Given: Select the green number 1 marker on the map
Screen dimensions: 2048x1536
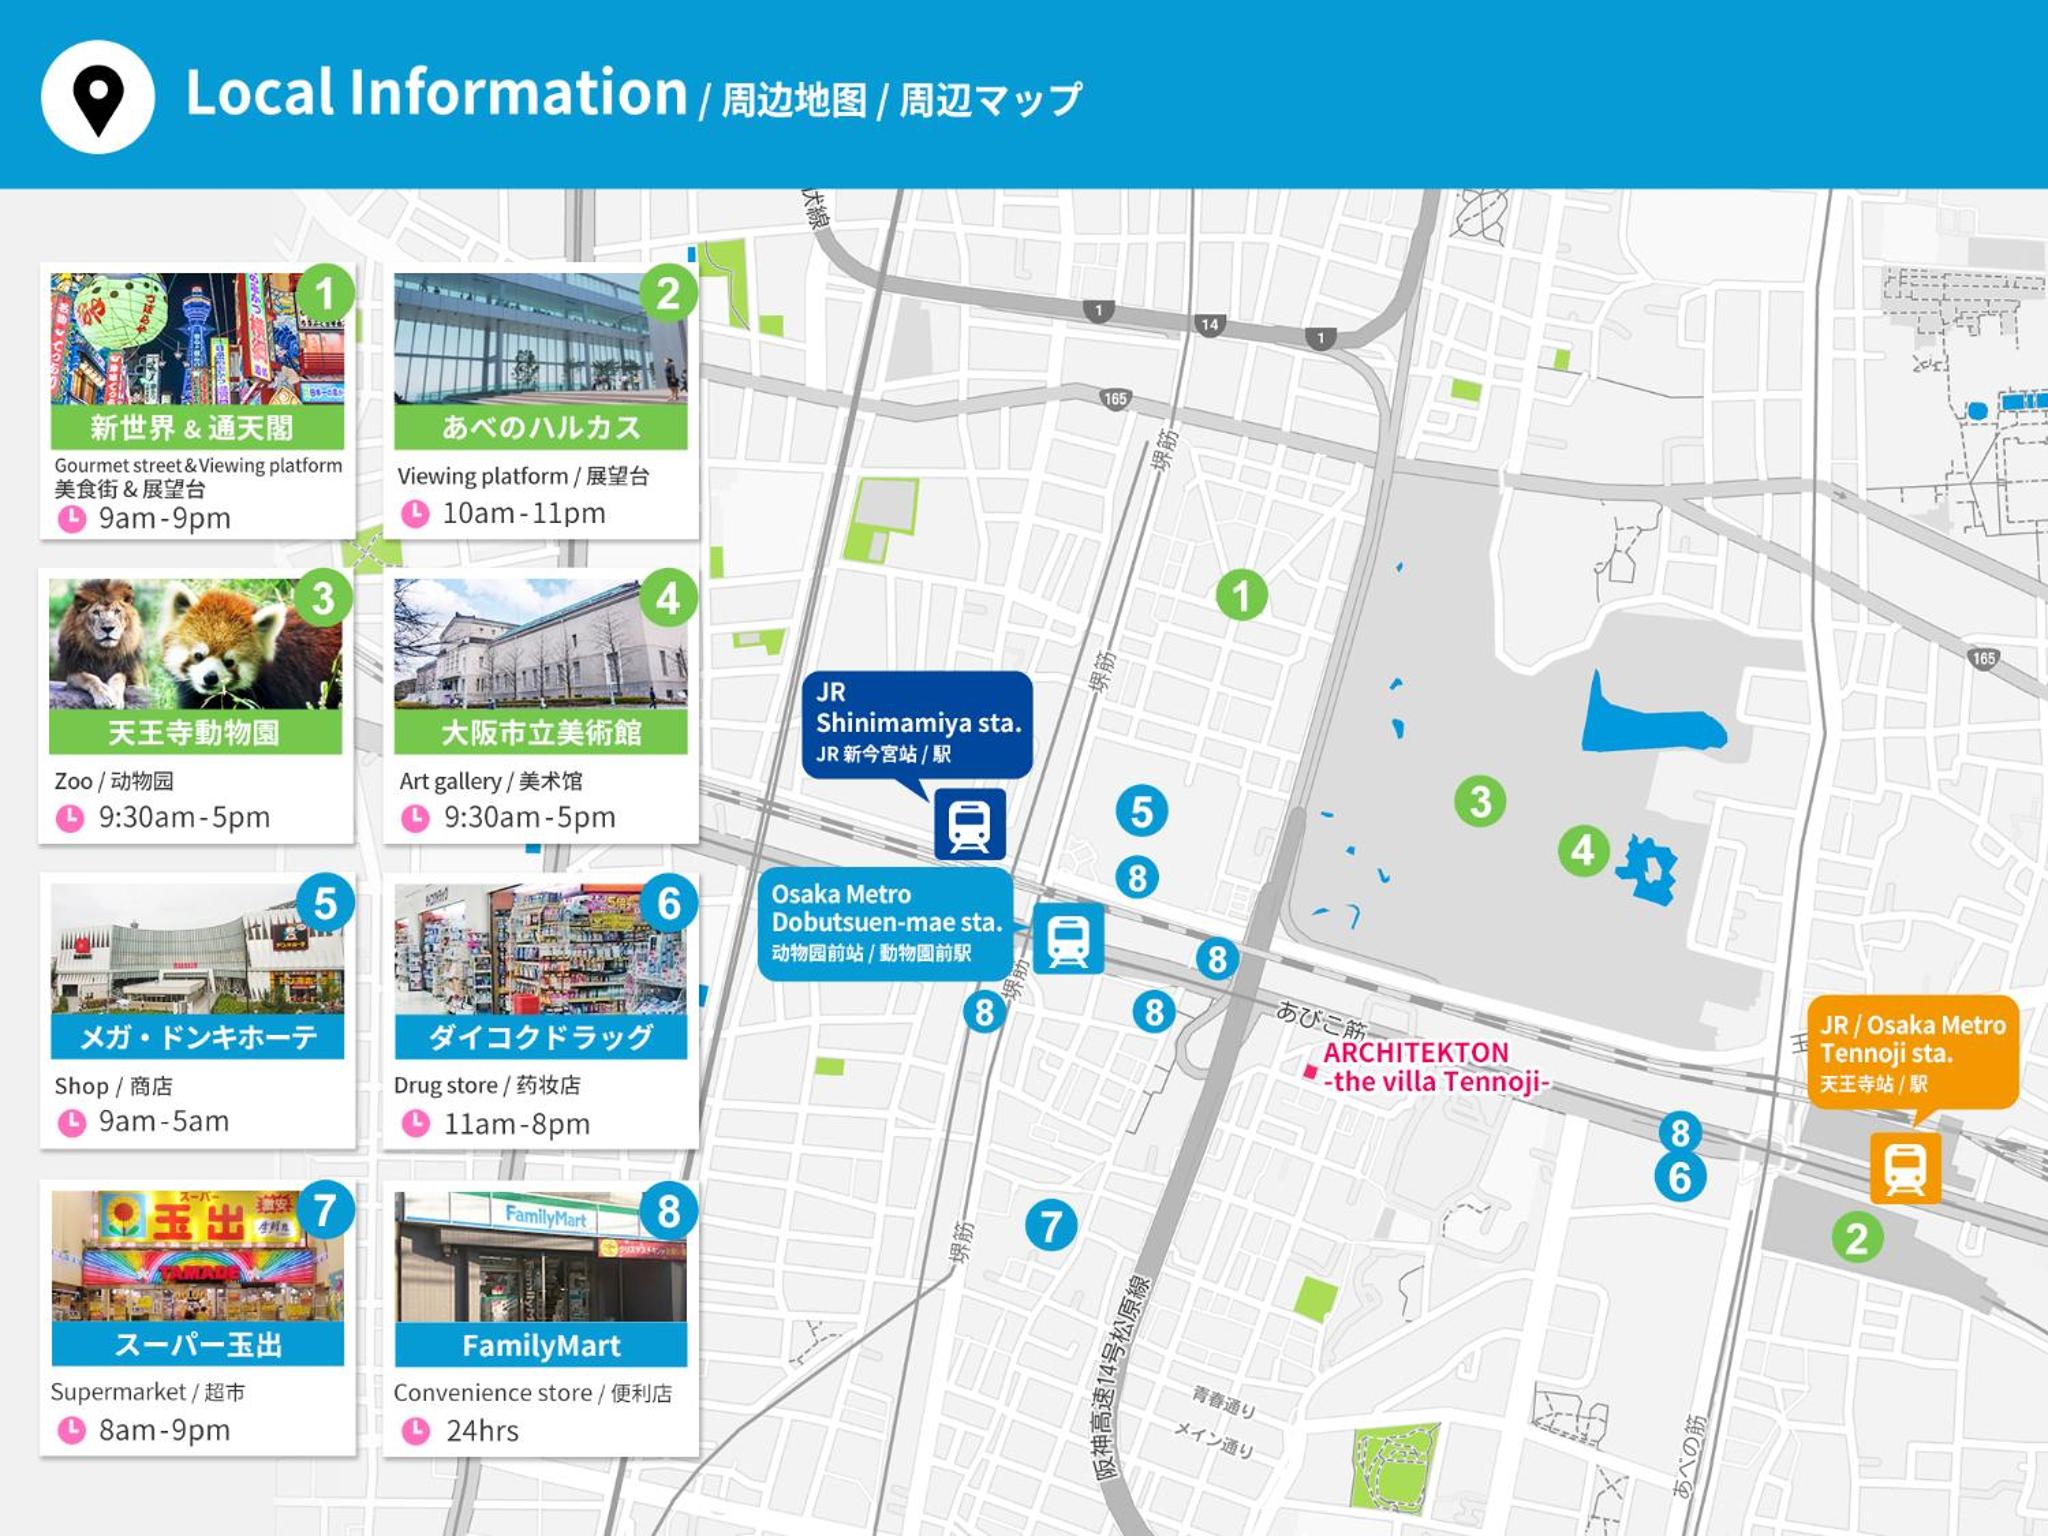Looking at the screenshot, I should tap(1242, 595).
